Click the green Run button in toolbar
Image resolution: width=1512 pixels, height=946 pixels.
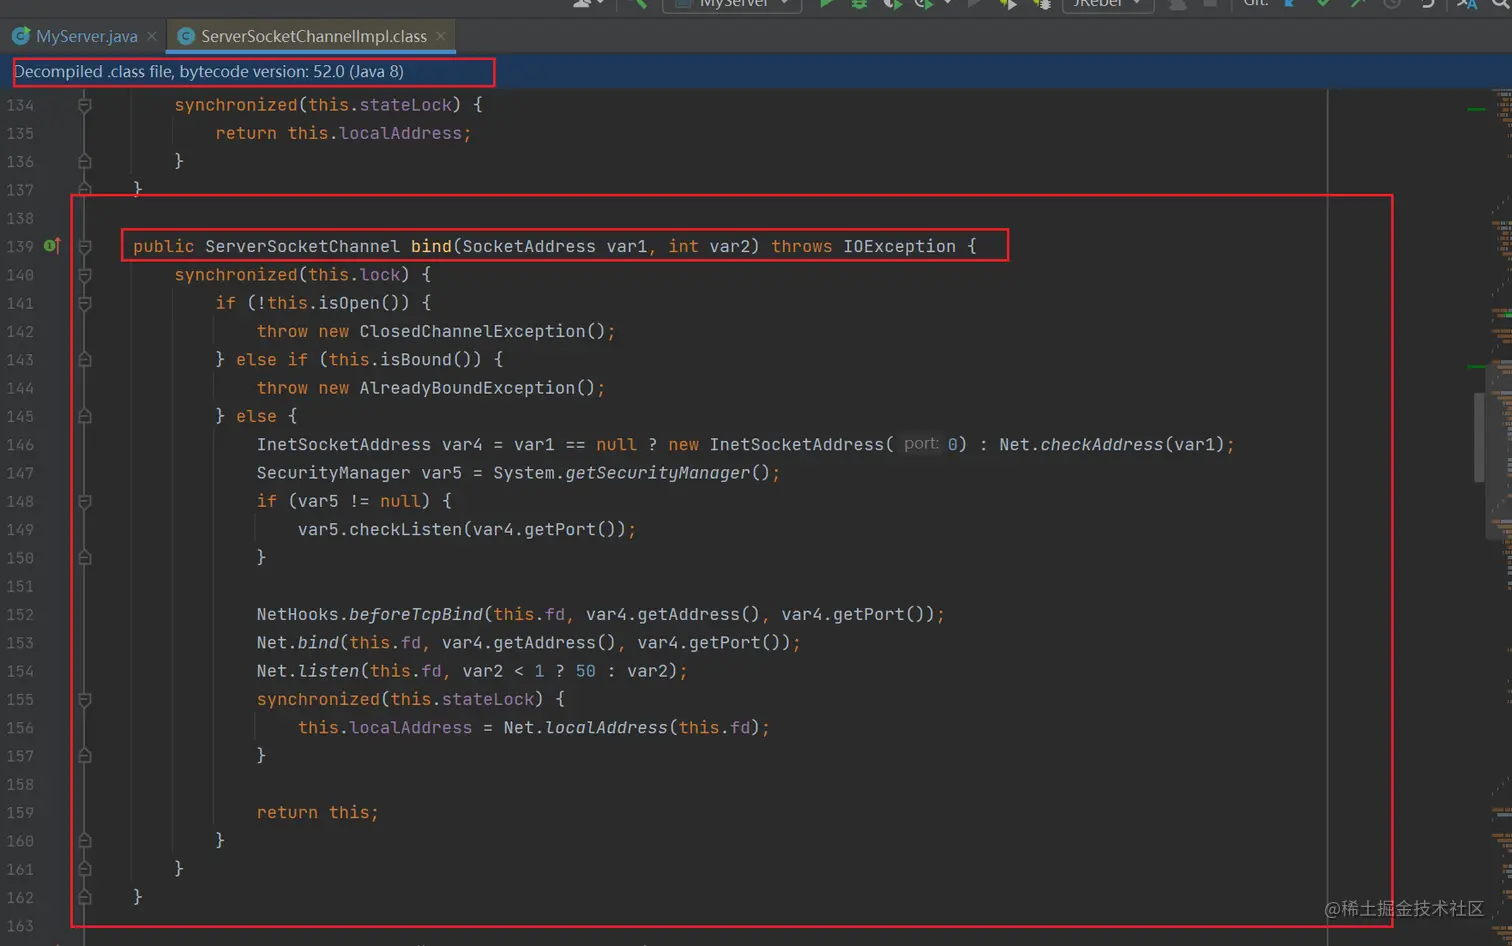(827, 4)
